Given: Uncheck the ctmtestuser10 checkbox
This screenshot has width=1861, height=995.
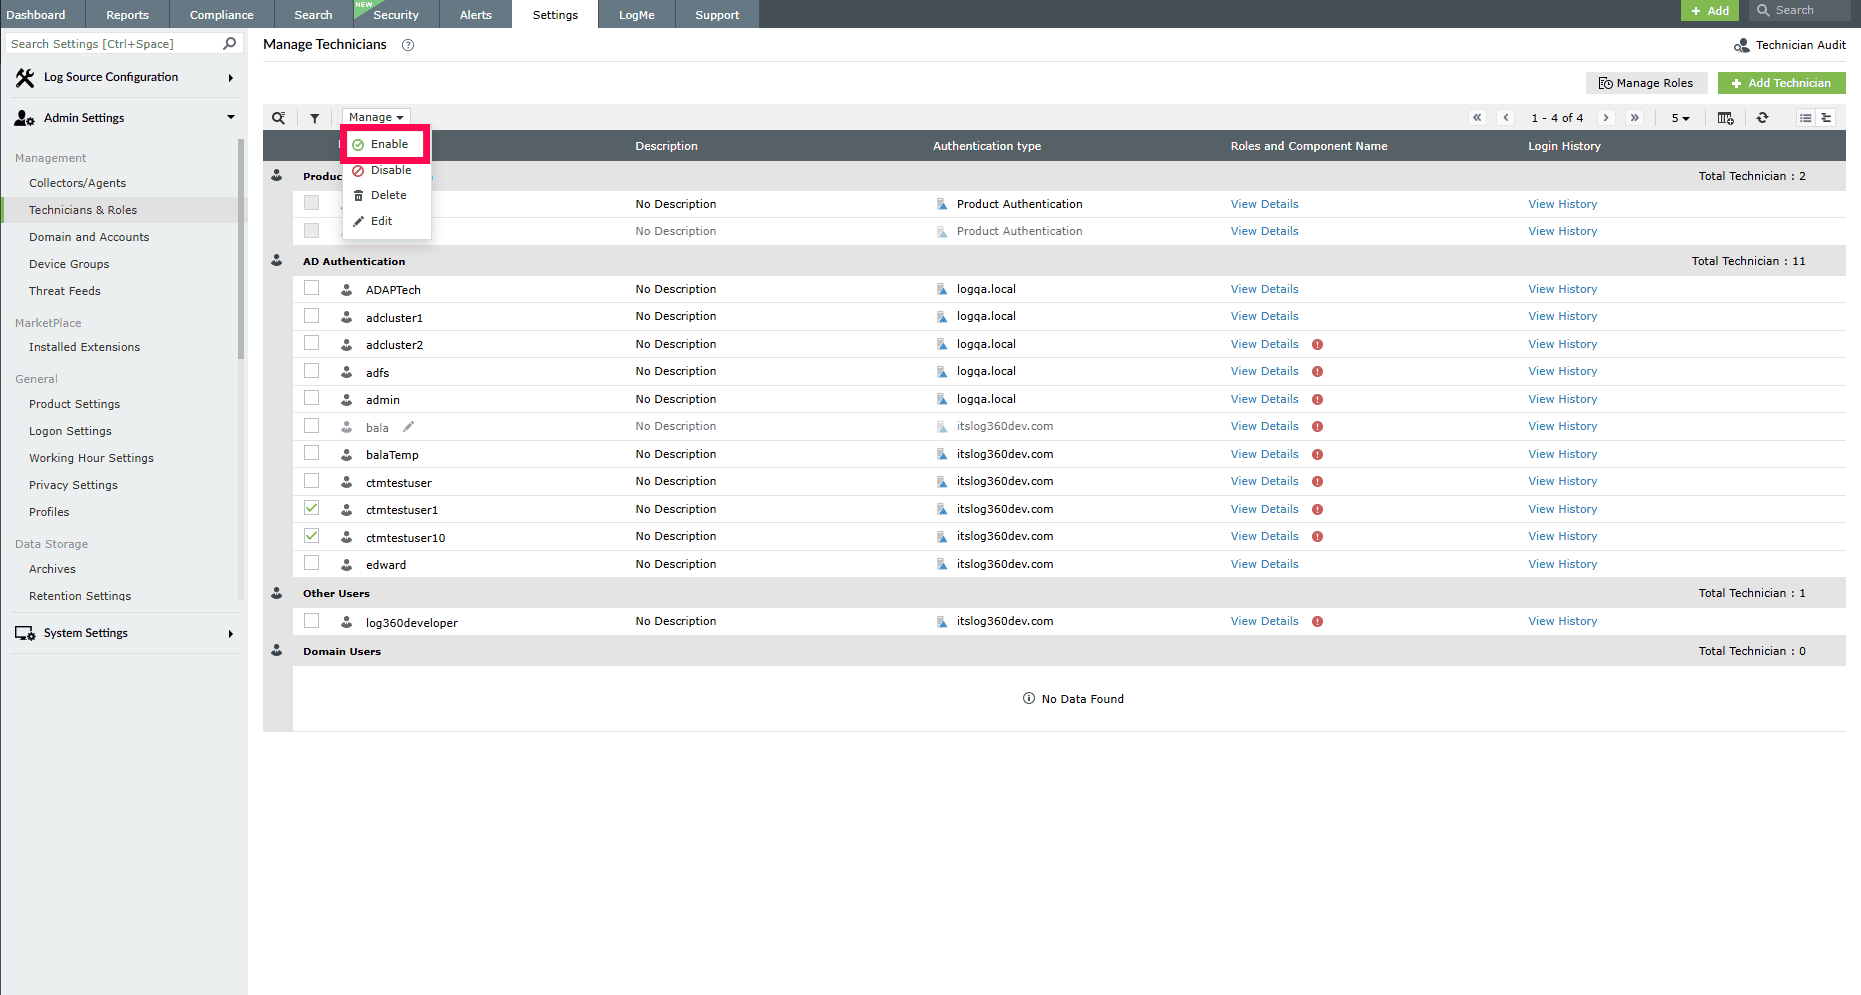Looking at the screenshot, I should (x=312, y=536).
